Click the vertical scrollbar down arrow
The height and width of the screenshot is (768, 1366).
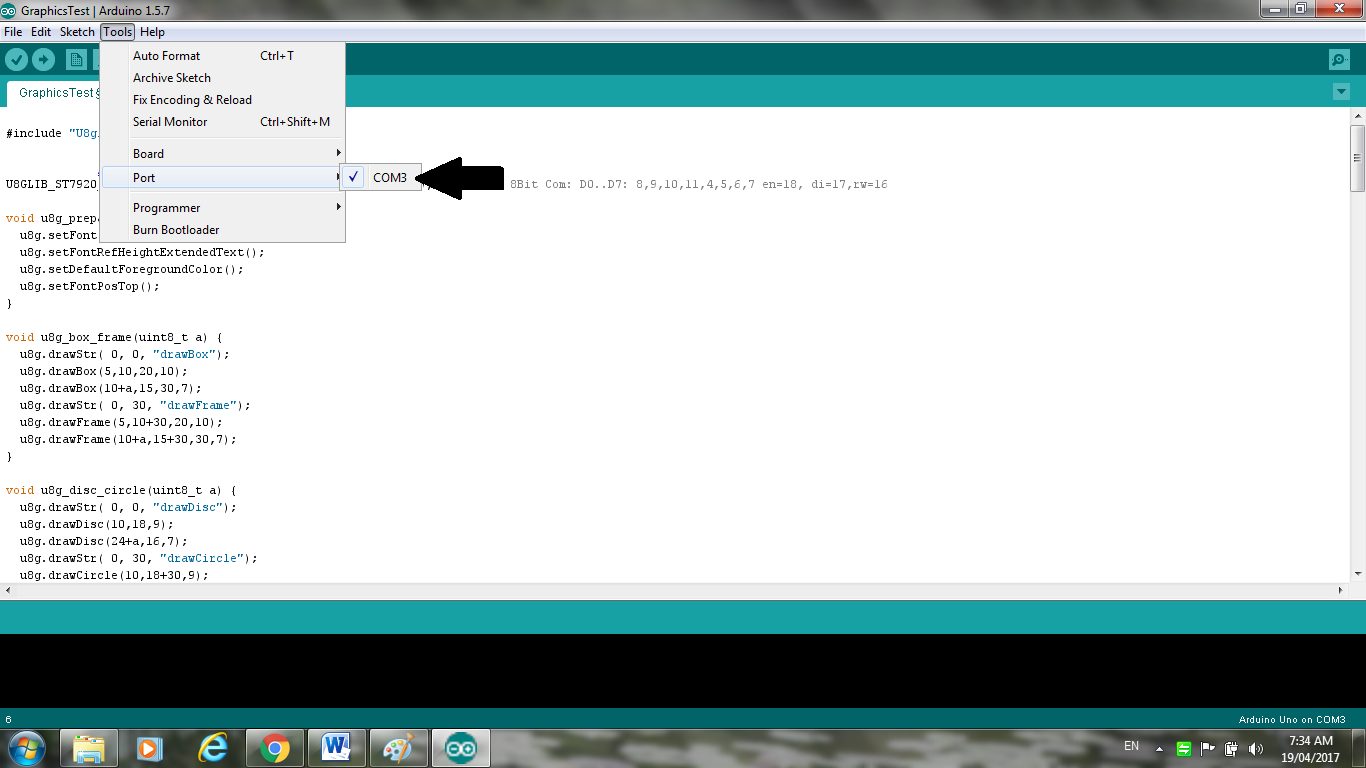coord(1357,574)
